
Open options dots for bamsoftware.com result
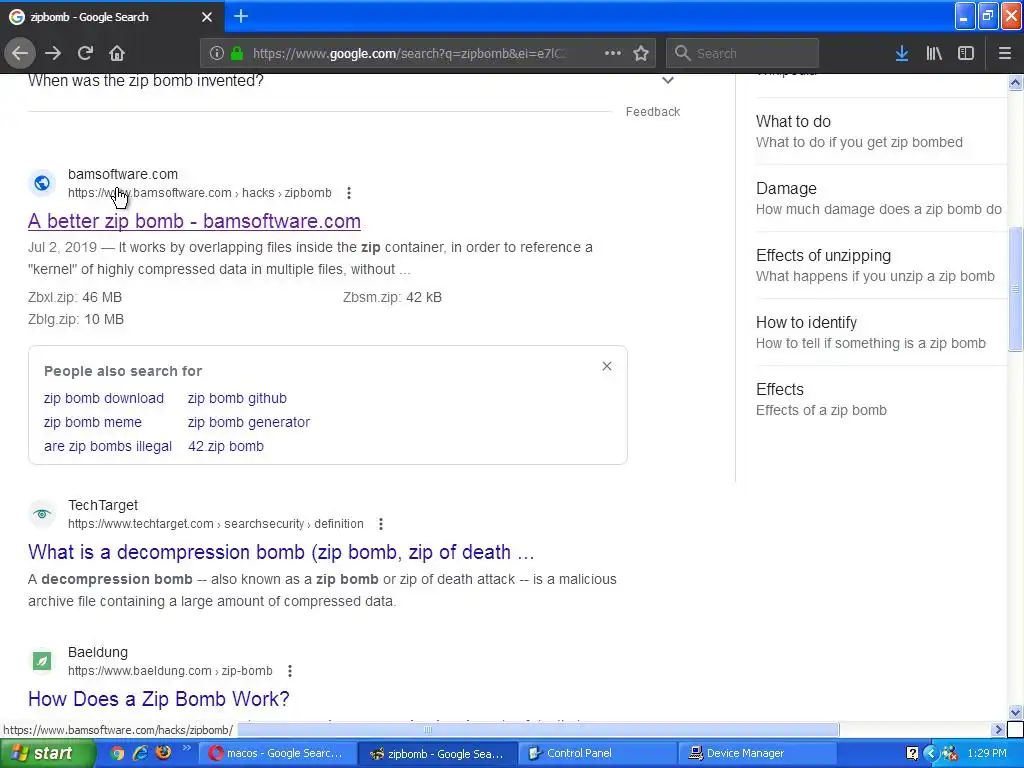pyautogui.click(x=349, y=193)
